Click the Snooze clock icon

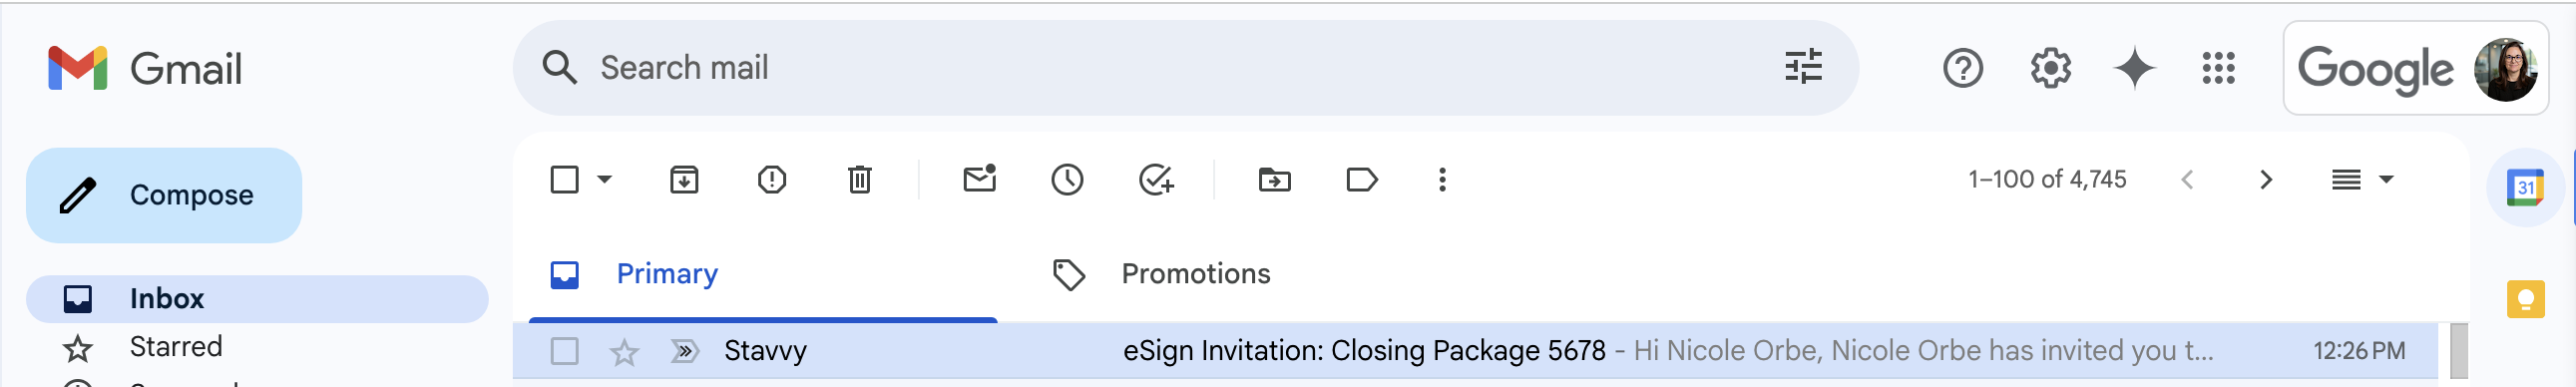pos(1067,180)
